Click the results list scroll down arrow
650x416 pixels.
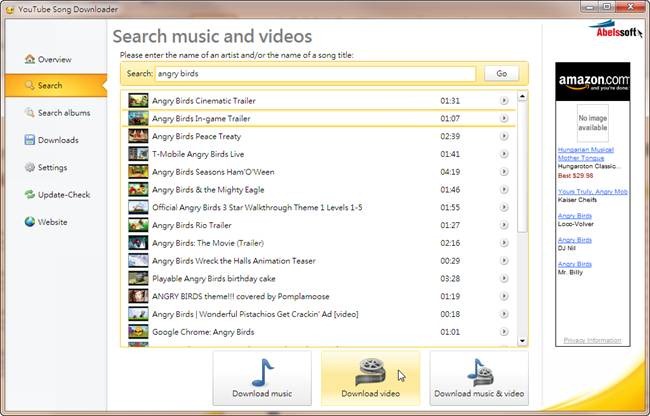click(522, 341)
